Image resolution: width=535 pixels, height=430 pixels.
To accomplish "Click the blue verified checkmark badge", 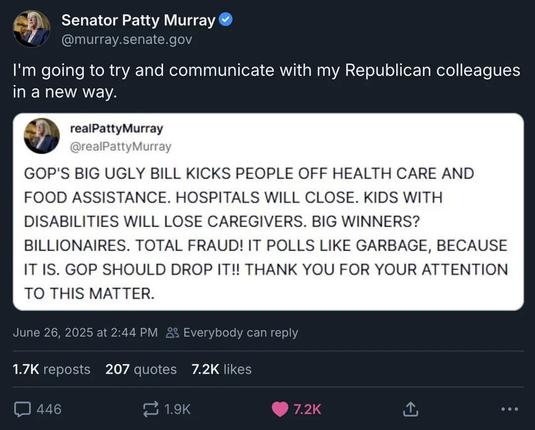I will click(x=225, y=19).
